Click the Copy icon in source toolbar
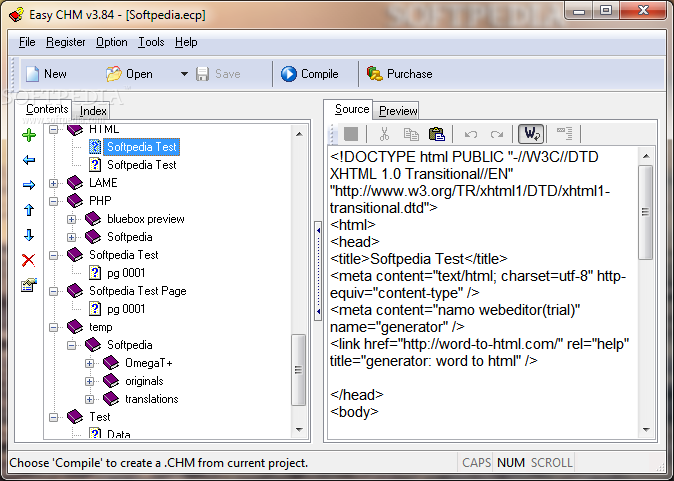The height and width of the screenshot is (481, 674). point(411,134)
